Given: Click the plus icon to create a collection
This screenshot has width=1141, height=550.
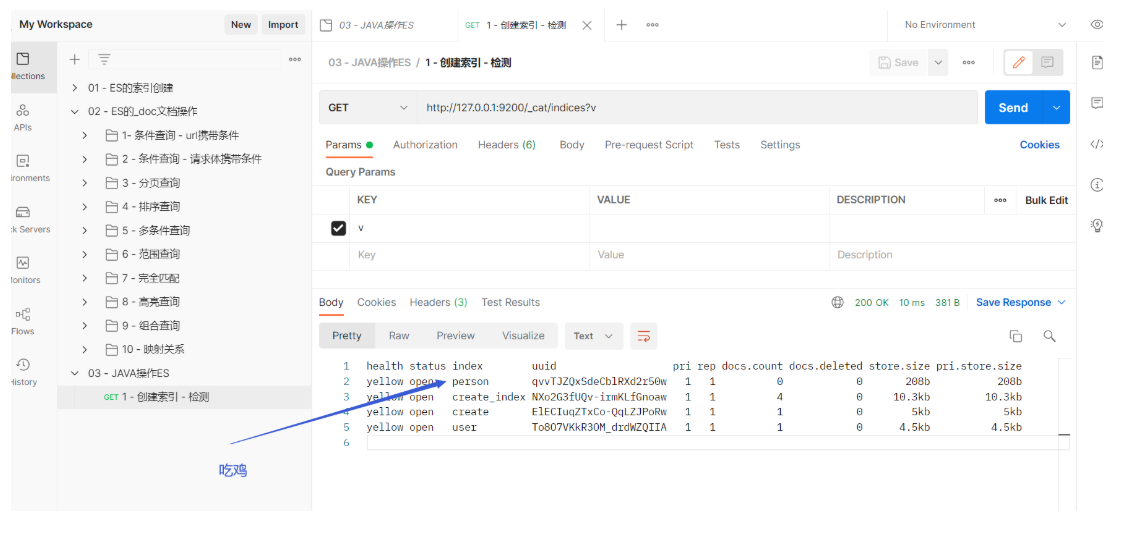Looking at the screenshot, I should (73, 60).
